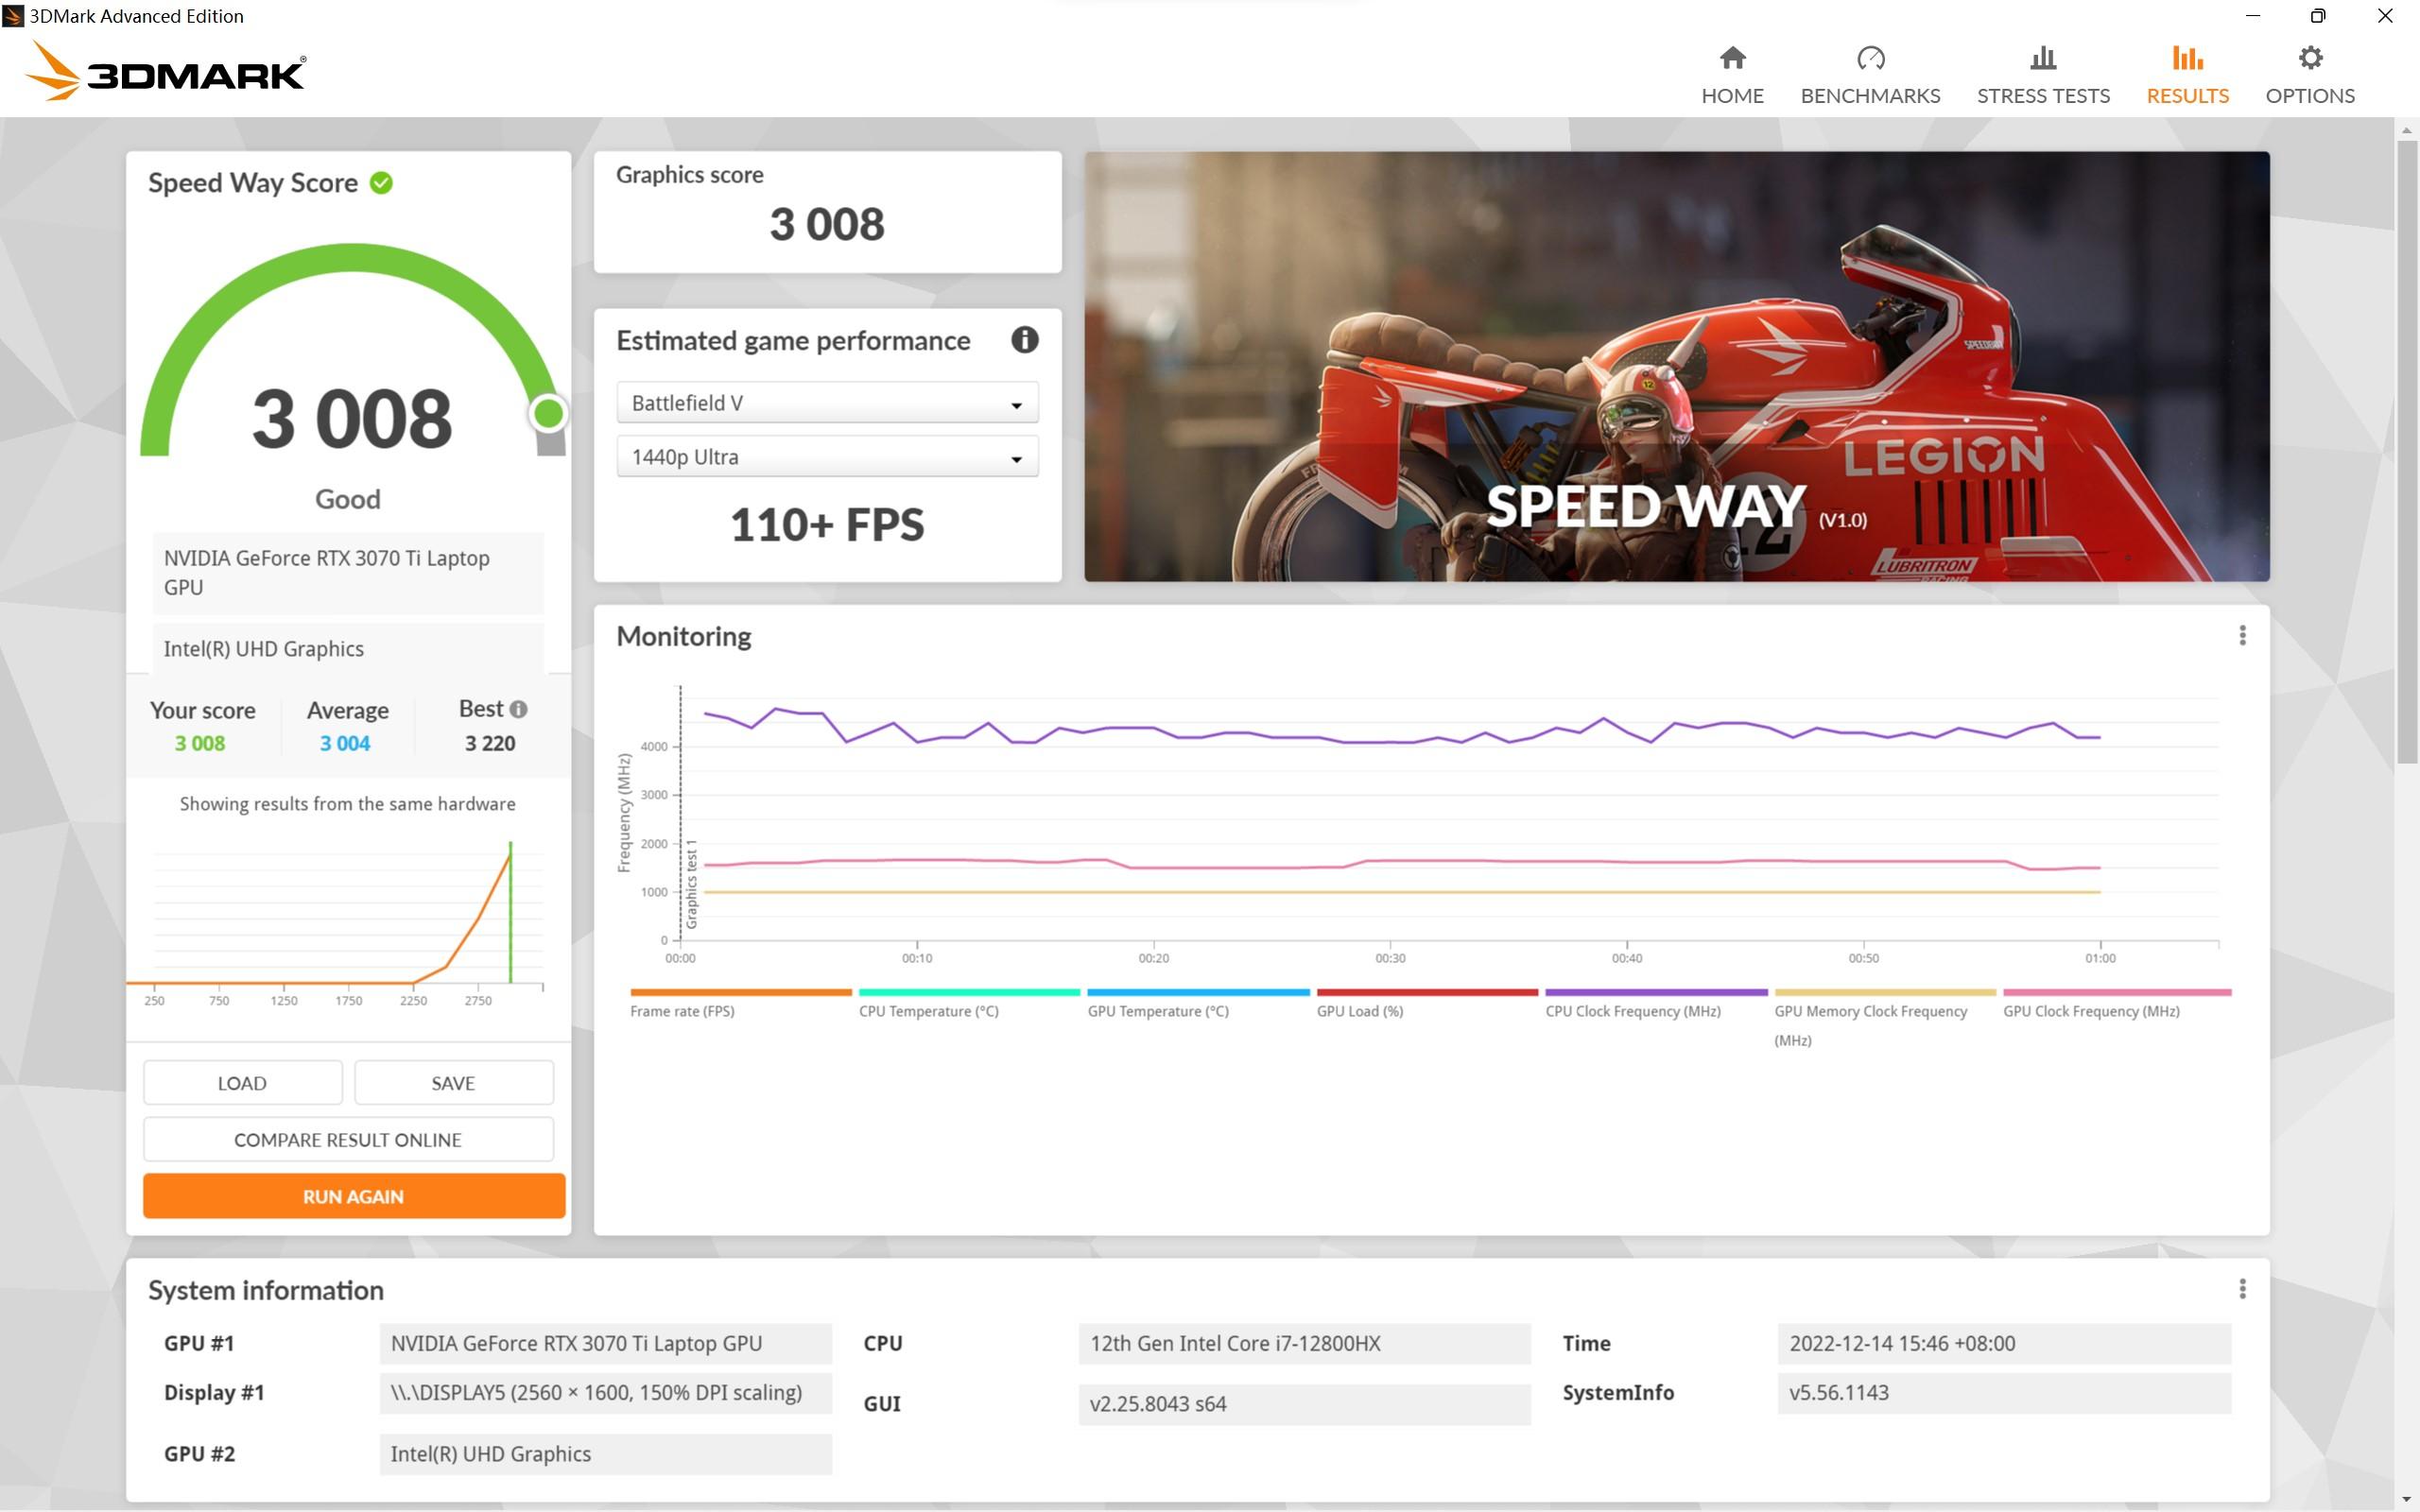This screenshot has width=2420, height=1512.
Task: Click the green validation checkmark by Speed Way Score
Action: click(381, 183)
